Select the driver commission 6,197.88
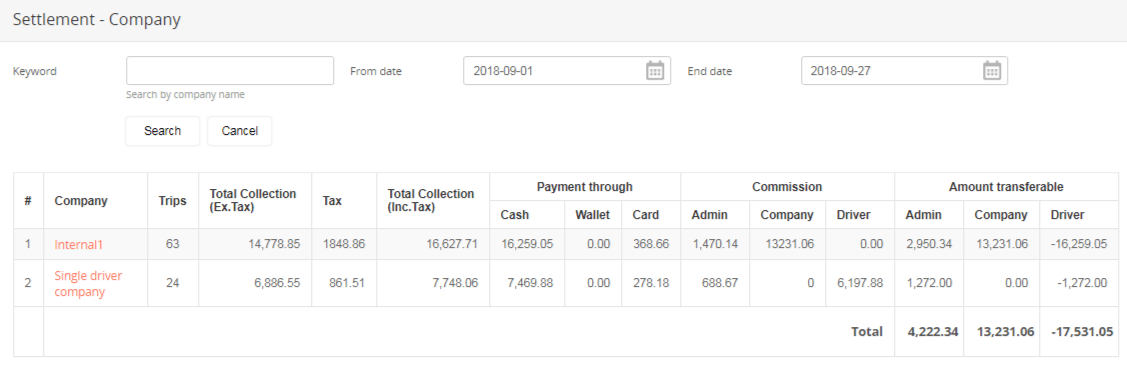 (x=859, y=283)
